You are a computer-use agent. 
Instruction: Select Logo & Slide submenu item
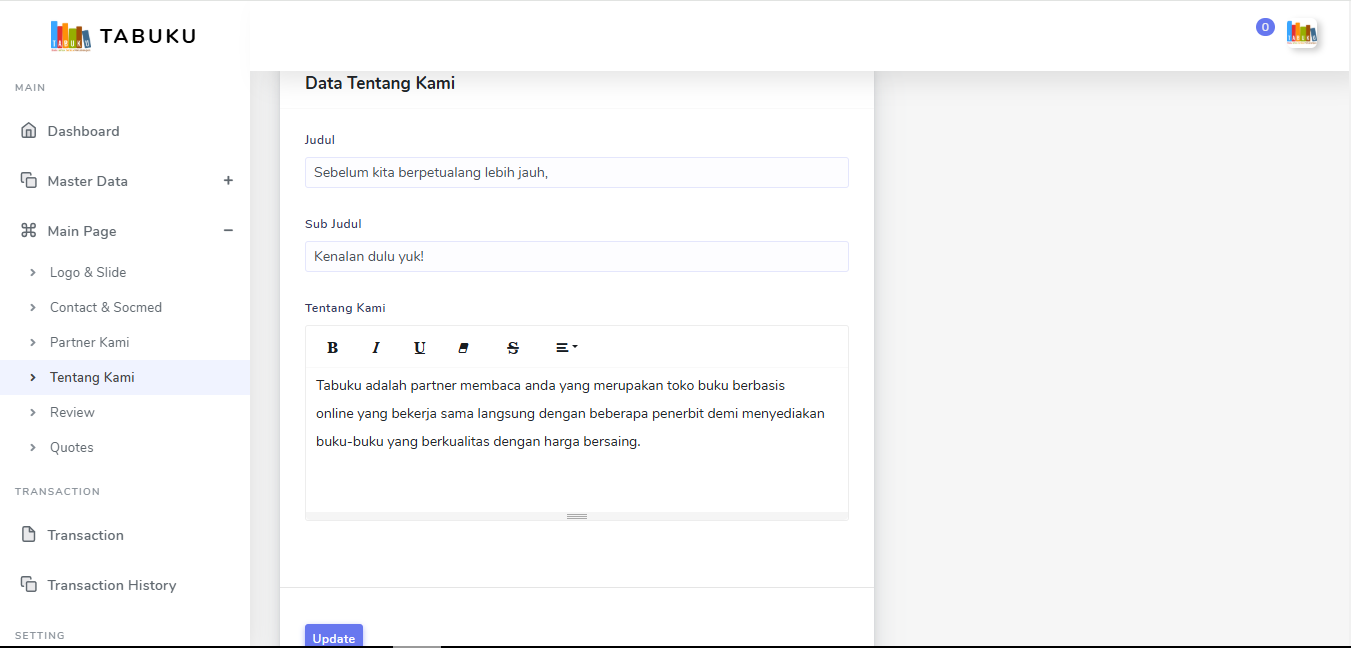tap(88, 272)
